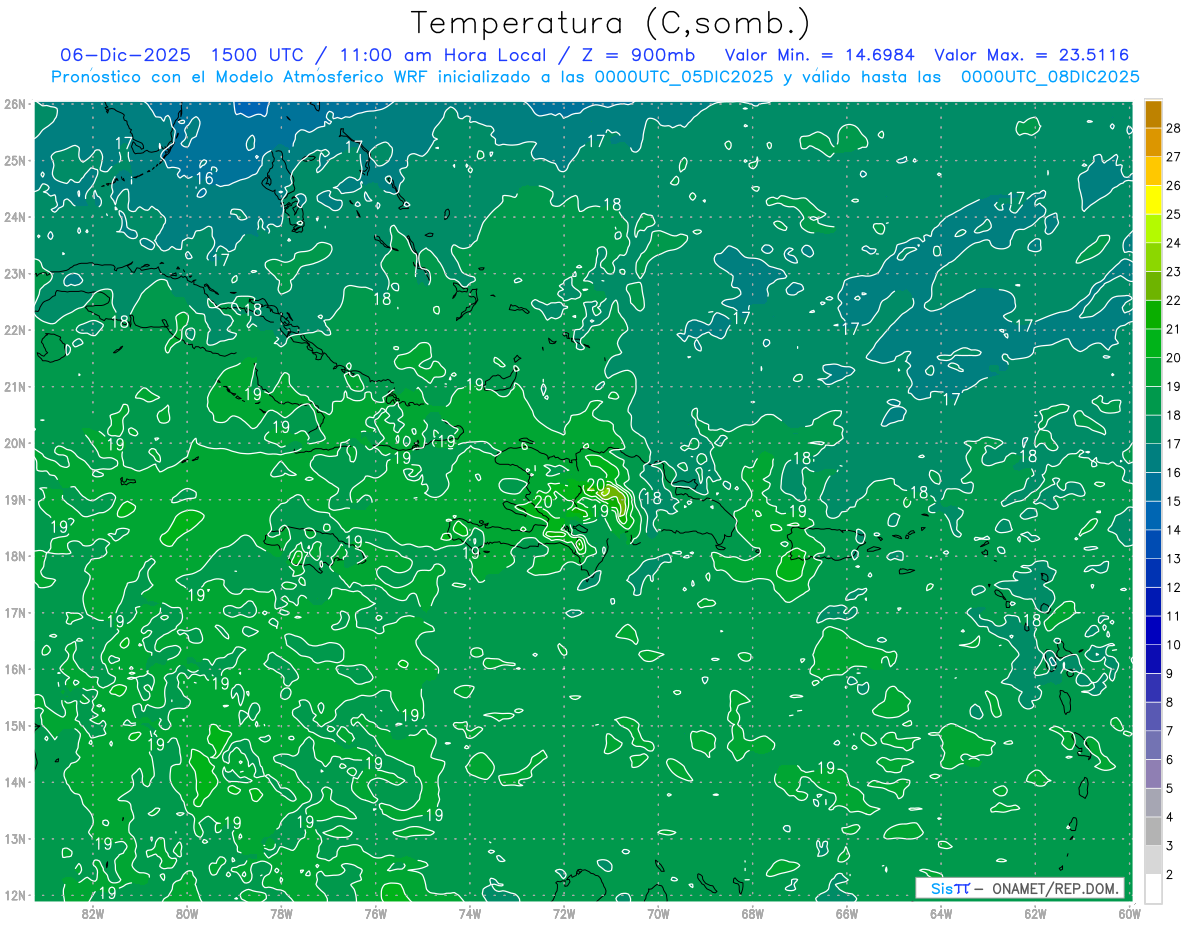Image resolution: width=1200 pixels, height=927 pixels.
Task: Click the '74W' longitude axis label
Action: 469,913
